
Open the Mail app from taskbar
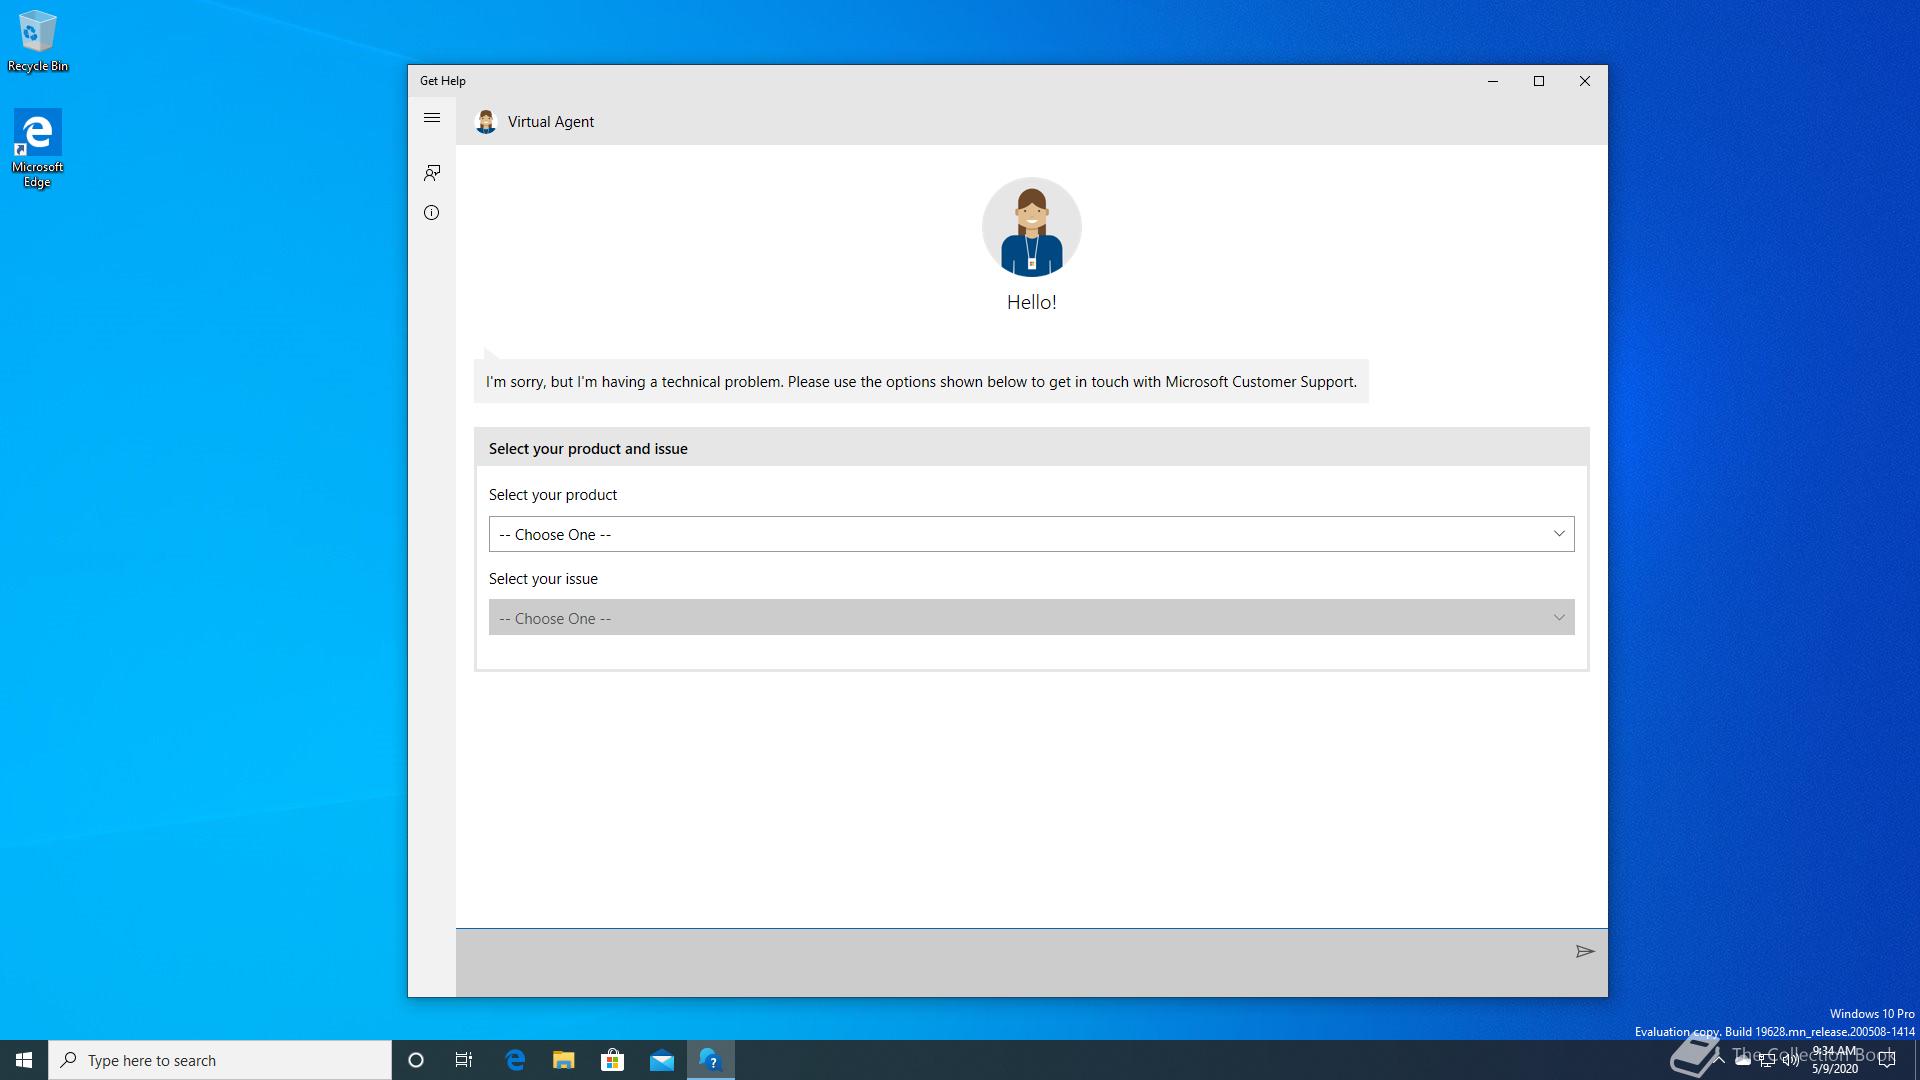[x=662, y=1060]
